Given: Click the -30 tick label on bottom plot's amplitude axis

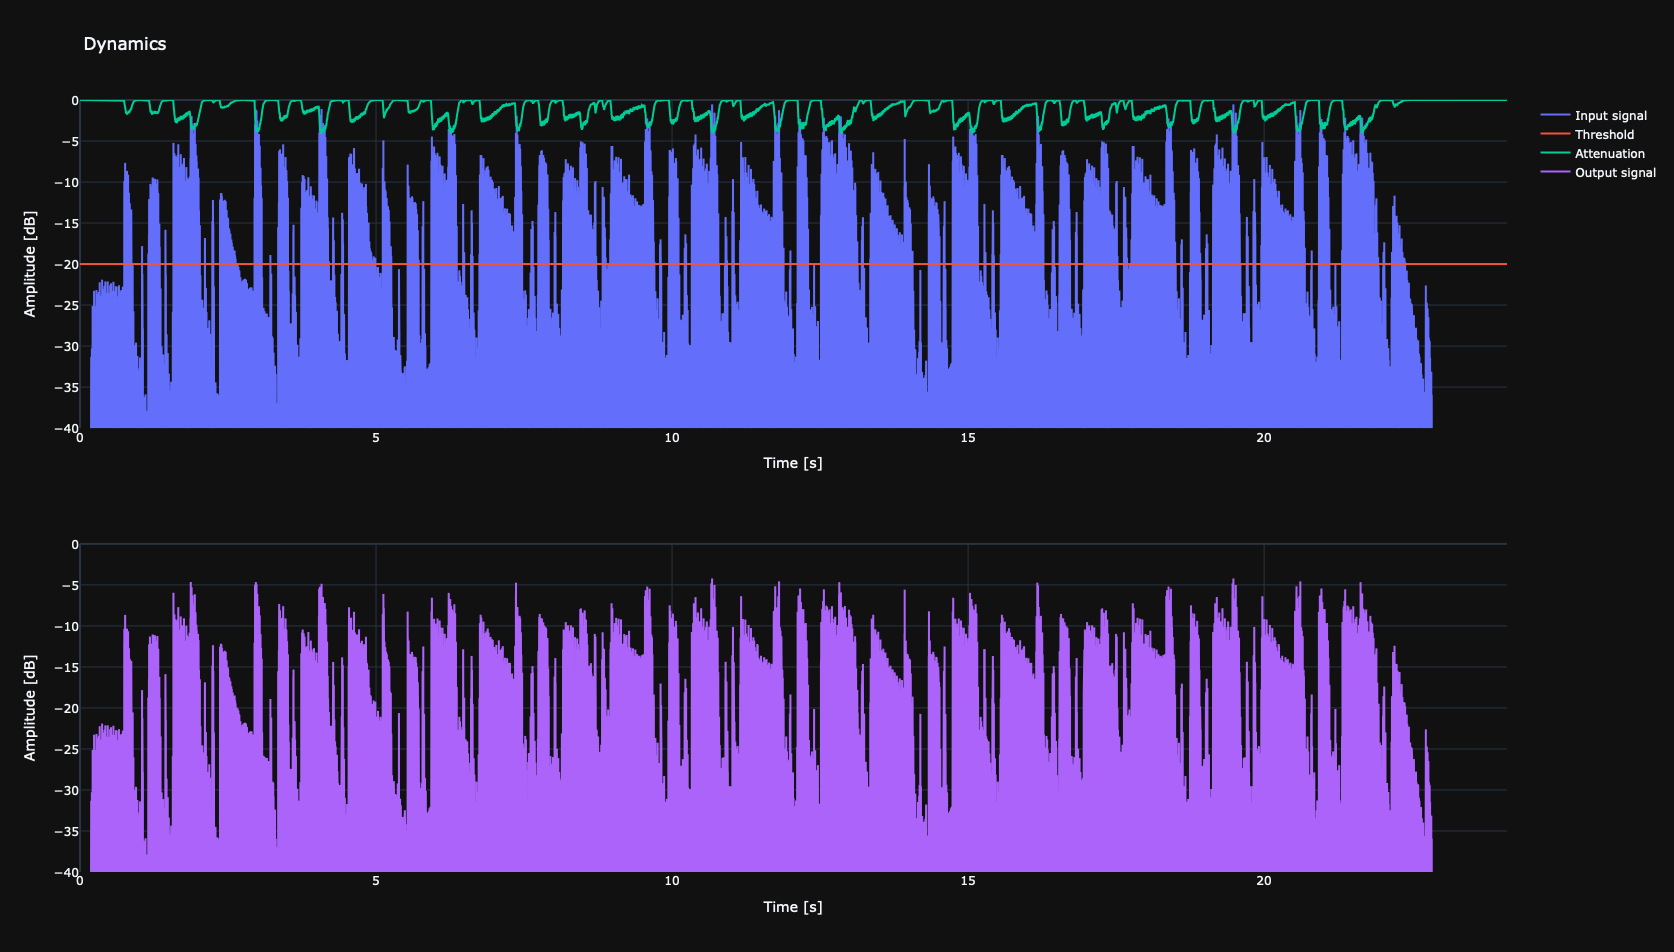Looking at the screenshot, I should [68, 790].
